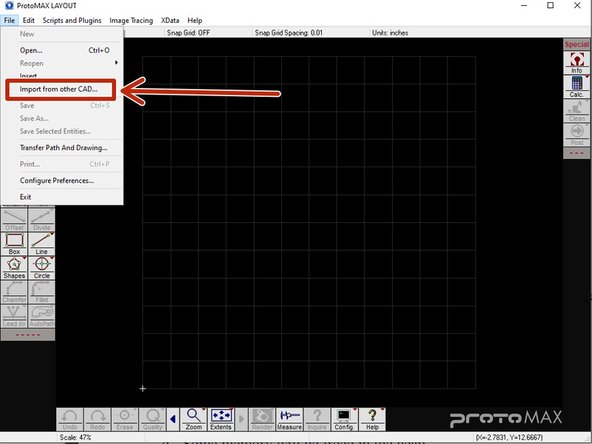
Task: Toggle Snap Grid OFF indicator
Action: [188, 33]
